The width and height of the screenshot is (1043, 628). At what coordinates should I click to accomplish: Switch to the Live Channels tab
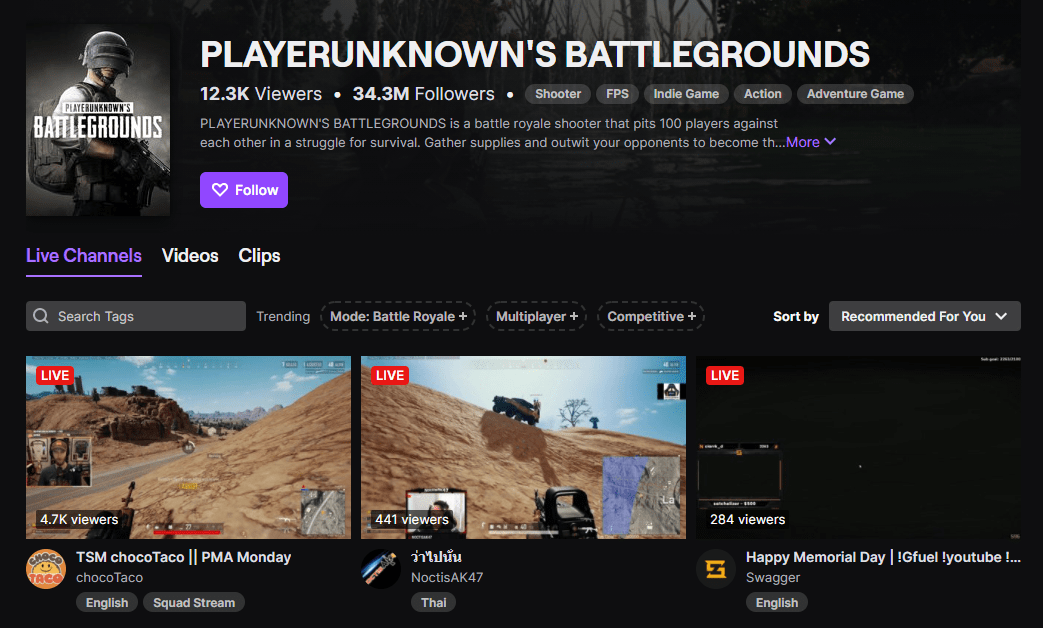click(84, 256)
